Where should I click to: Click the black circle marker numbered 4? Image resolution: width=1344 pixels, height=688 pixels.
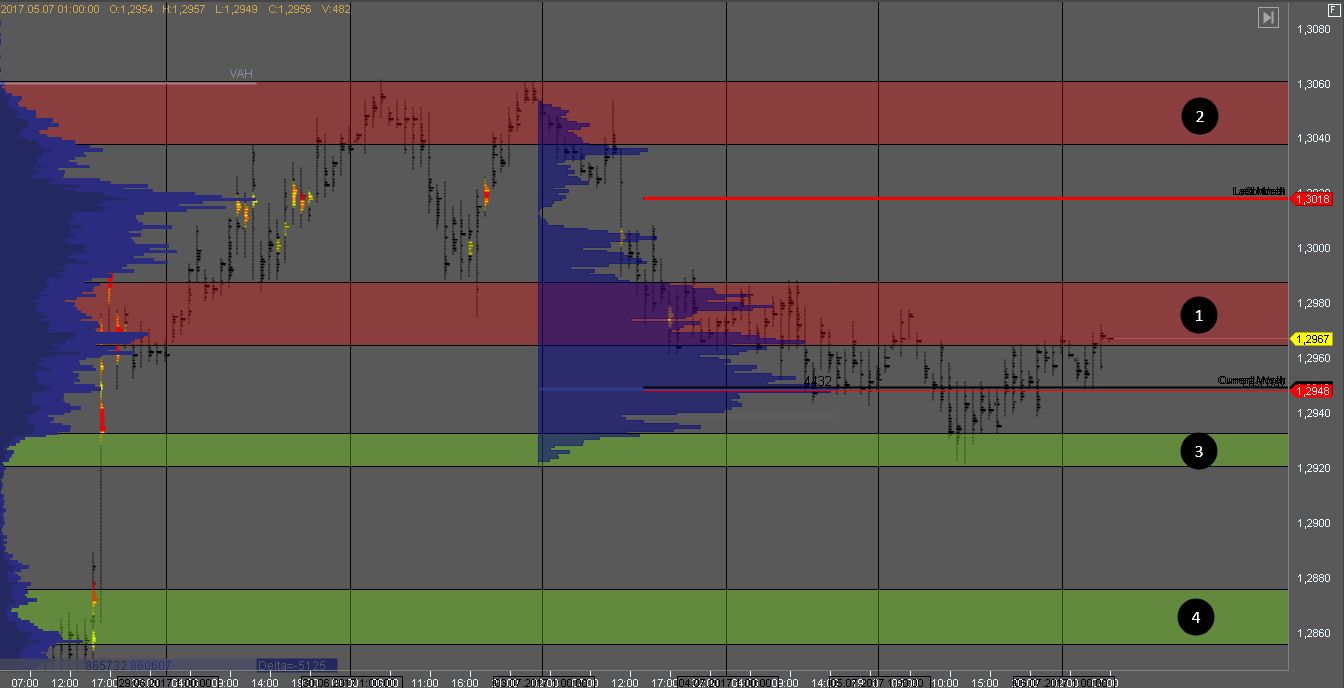(1195, 618)
